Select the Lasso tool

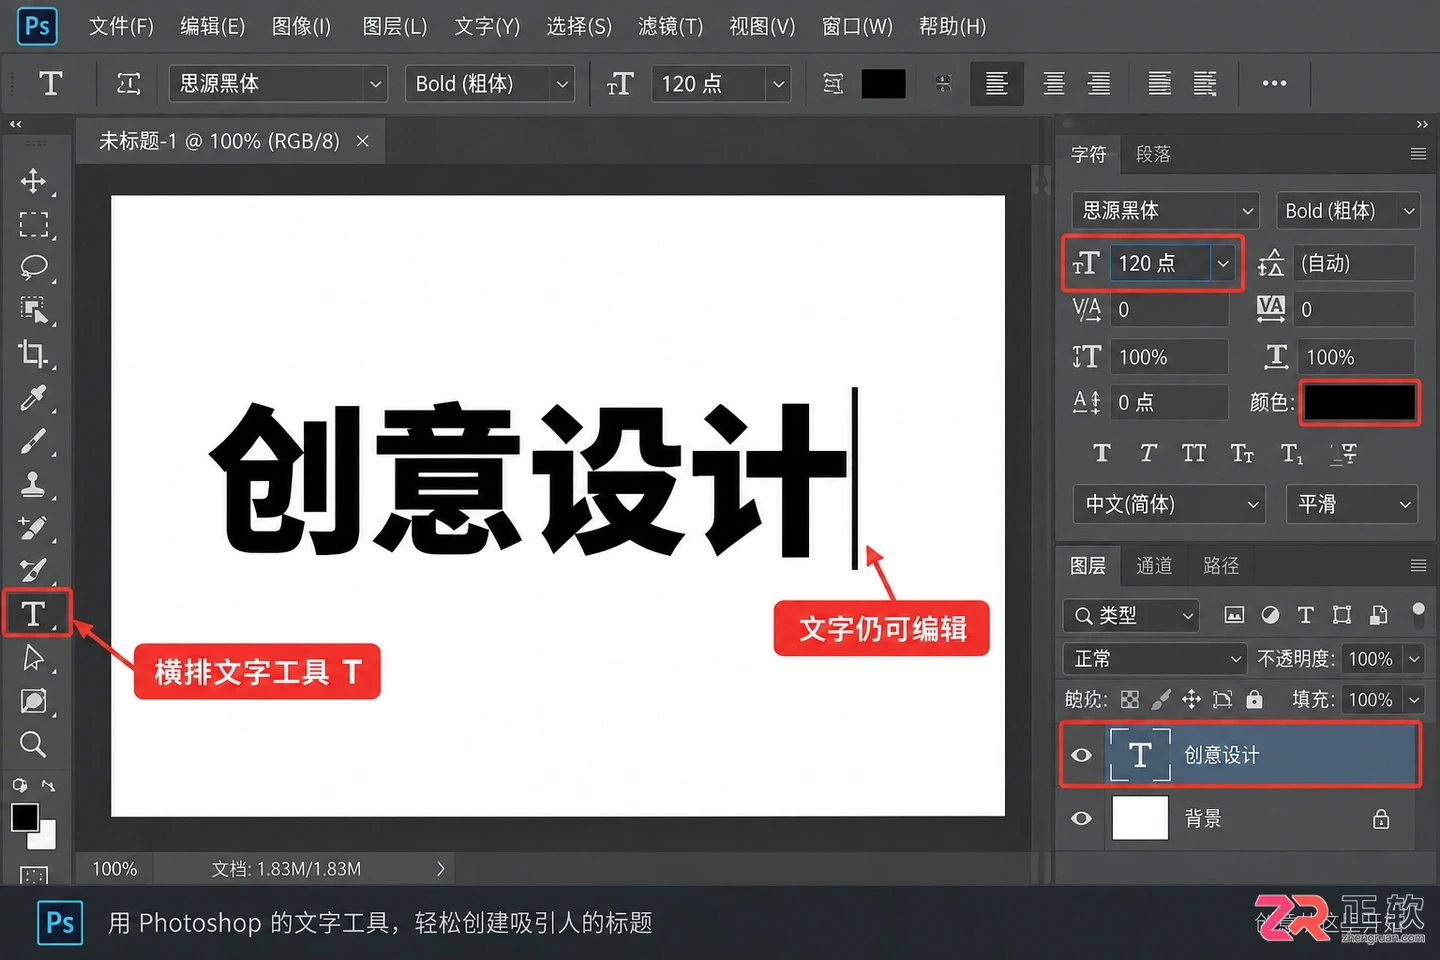[x=33, y=267]
